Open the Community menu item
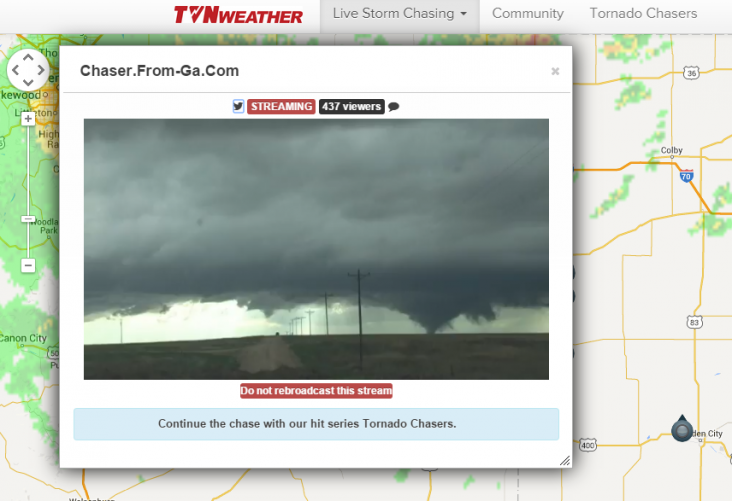 pyautogui.click(x=528, y=14)
